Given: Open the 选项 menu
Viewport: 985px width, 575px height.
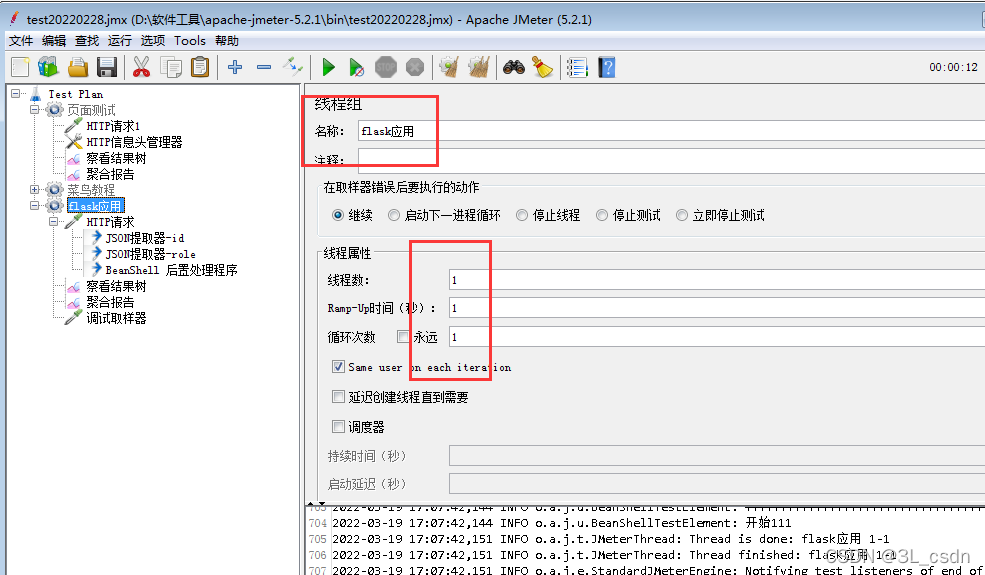Looking at the screenshot, I should tap(153, 41).
